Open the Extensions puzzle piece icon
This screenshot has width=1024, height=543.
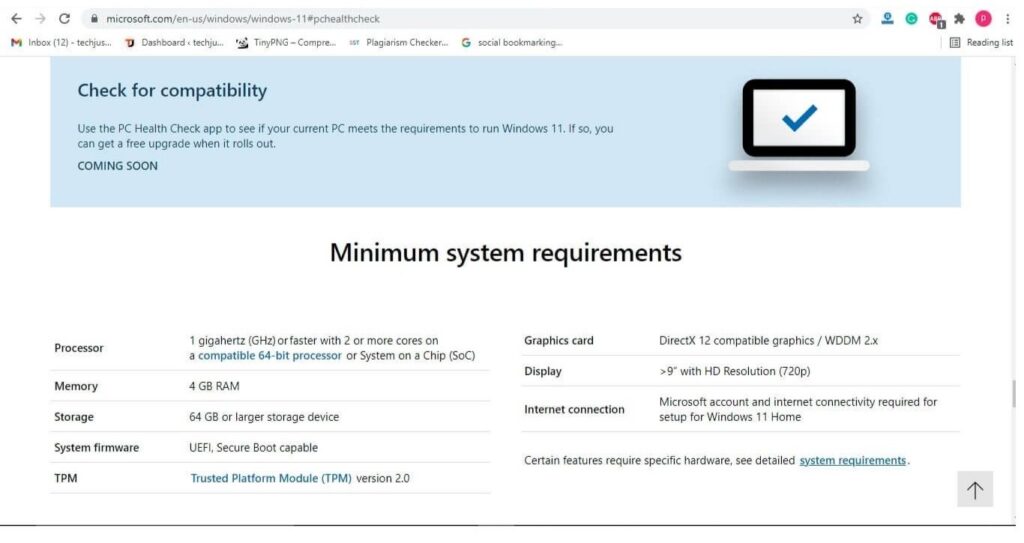point(960,18)
